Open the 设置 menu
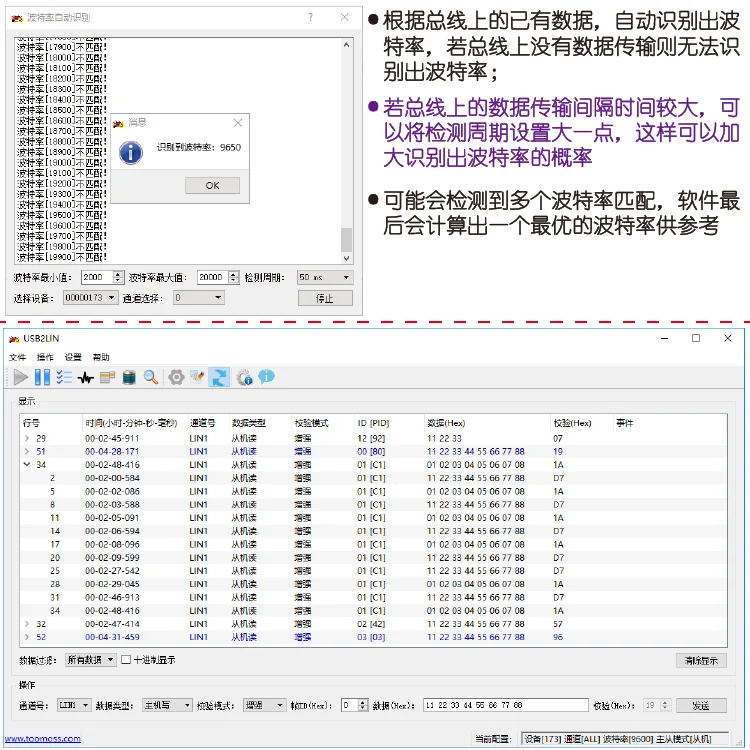Image resolution: width=750 pixels, height=750 pixels. (x=73, y=357)
